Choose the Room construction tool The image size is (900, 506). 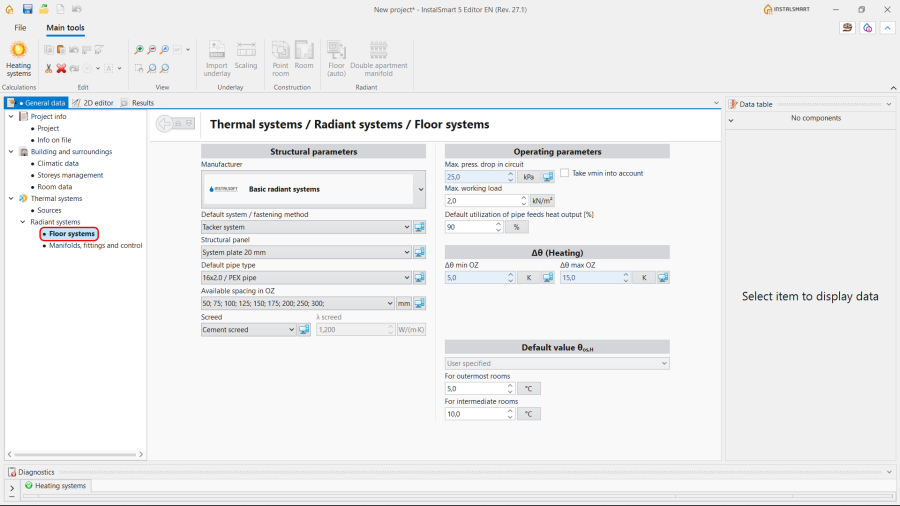[x=304, y=56]
